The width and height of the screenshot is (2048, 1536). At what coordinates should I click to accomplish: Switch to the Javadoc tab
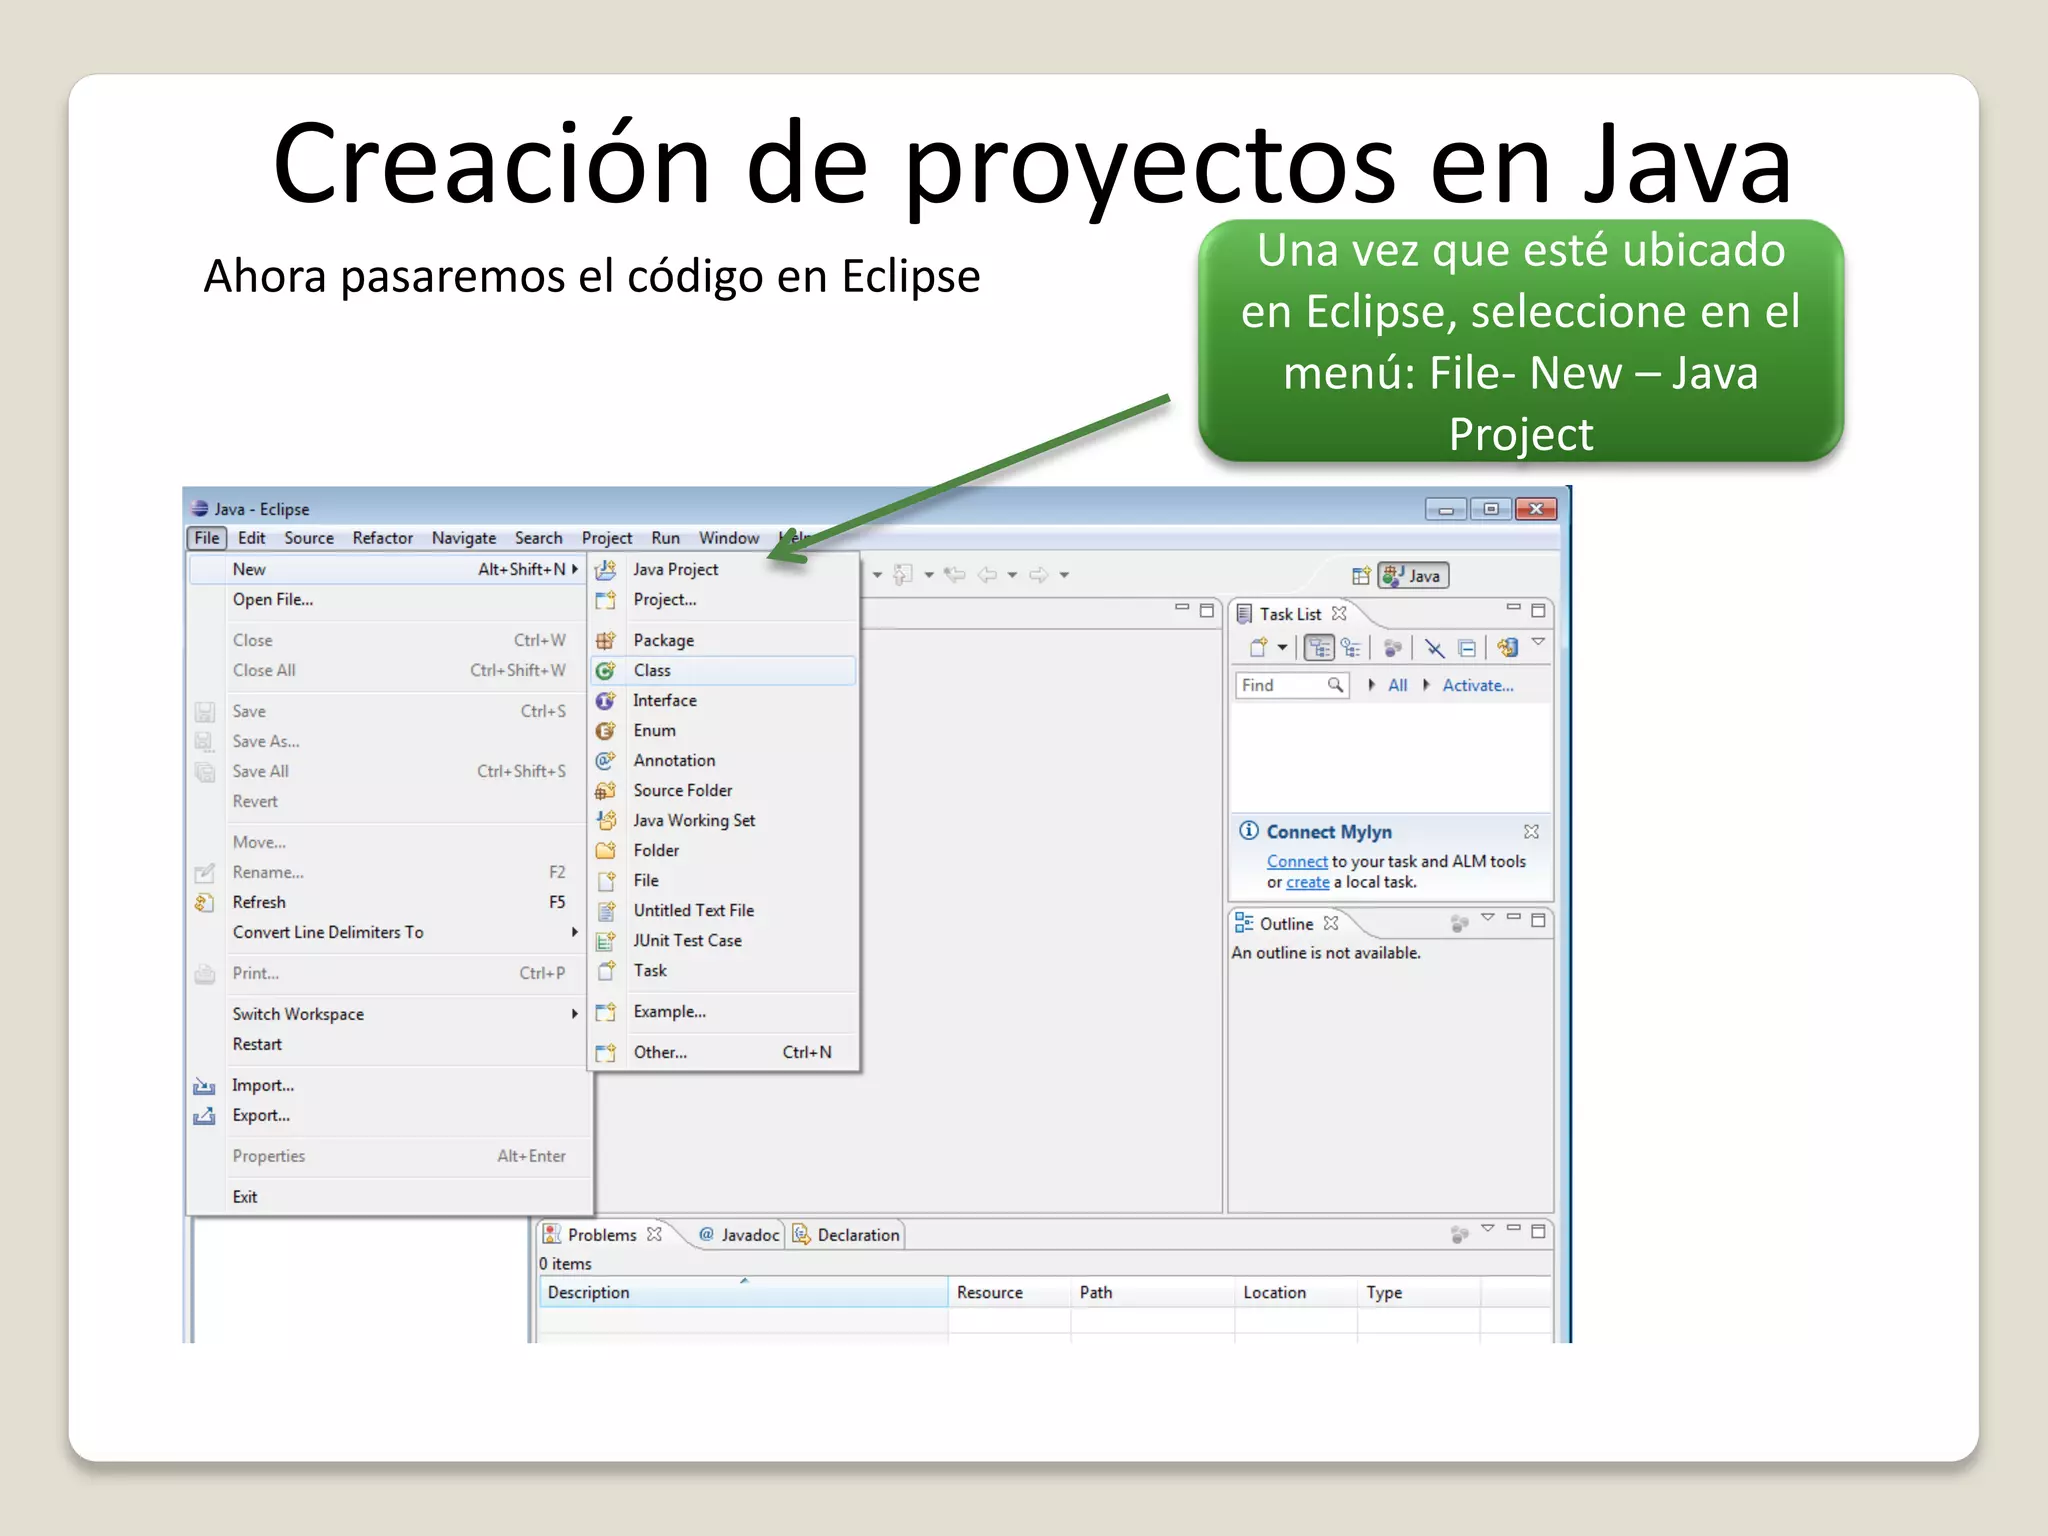(739, 1235)
